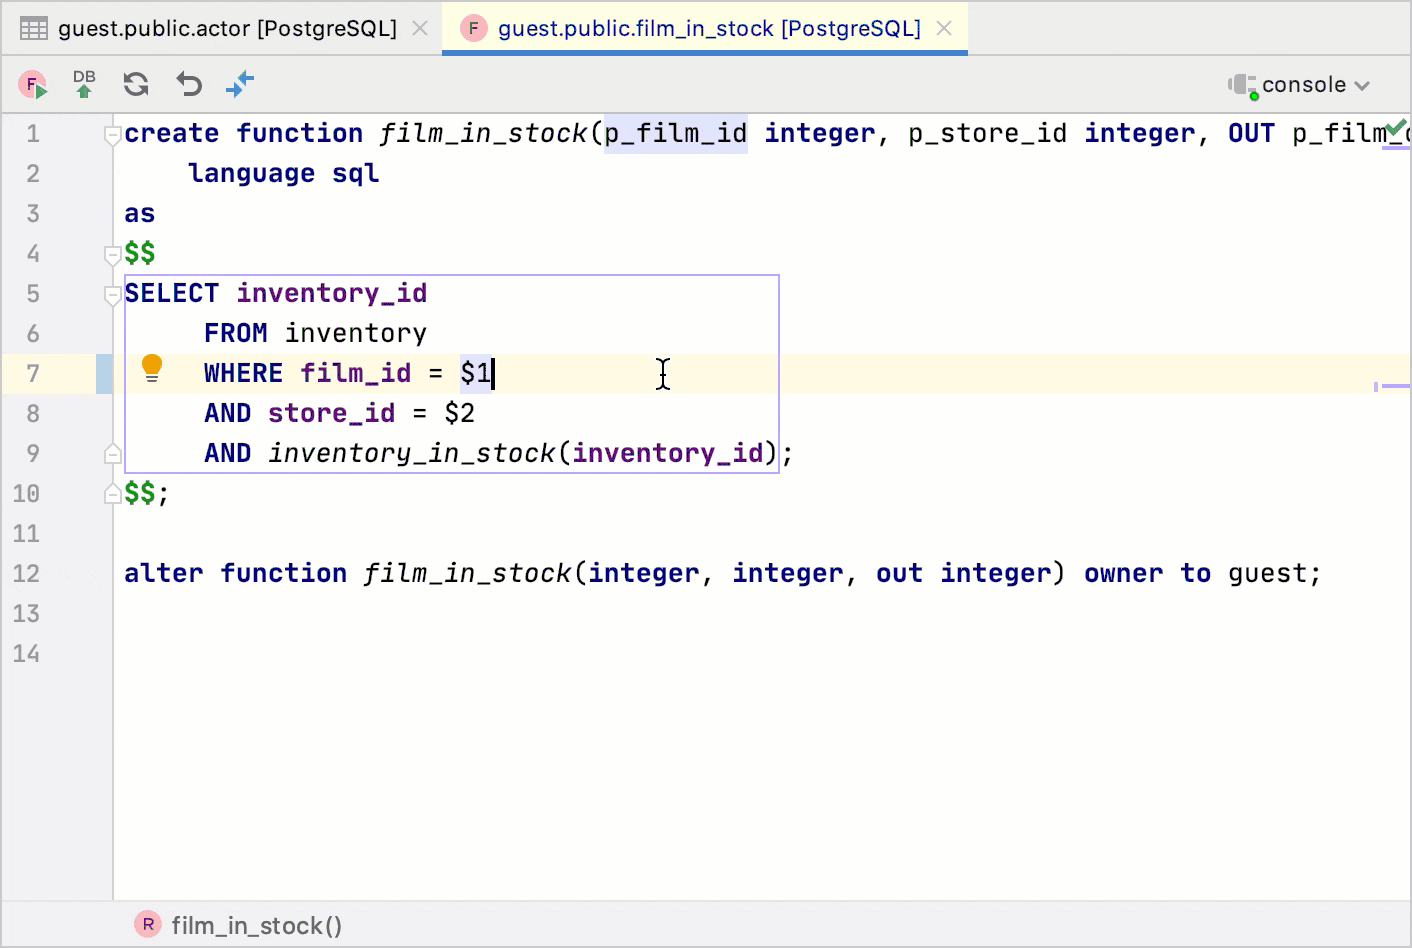The width and height of the screenshot is (1412, 948).
Task: Click the console session label
Action: pos(1302,85)
